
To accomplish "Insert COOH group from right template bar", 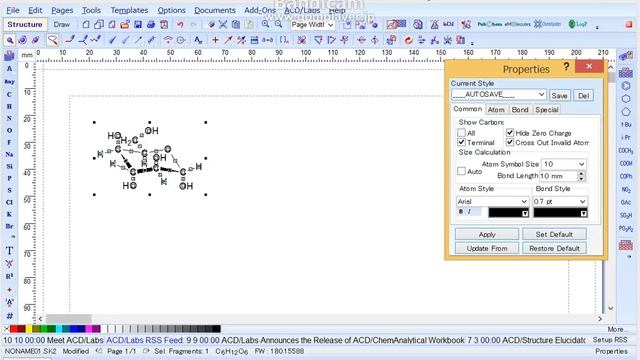I will (626, 163).
